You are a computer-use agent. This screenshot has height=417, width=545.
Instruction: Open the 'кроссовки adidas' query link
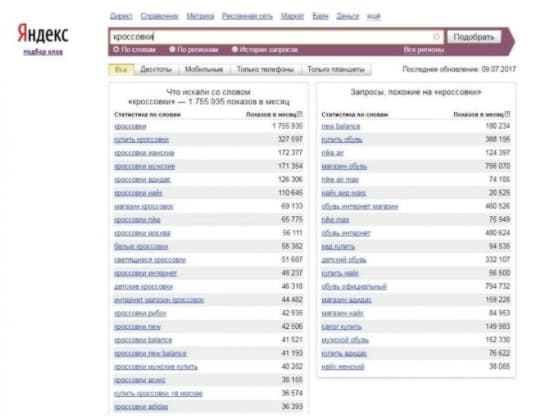click(x=141, y=407)
